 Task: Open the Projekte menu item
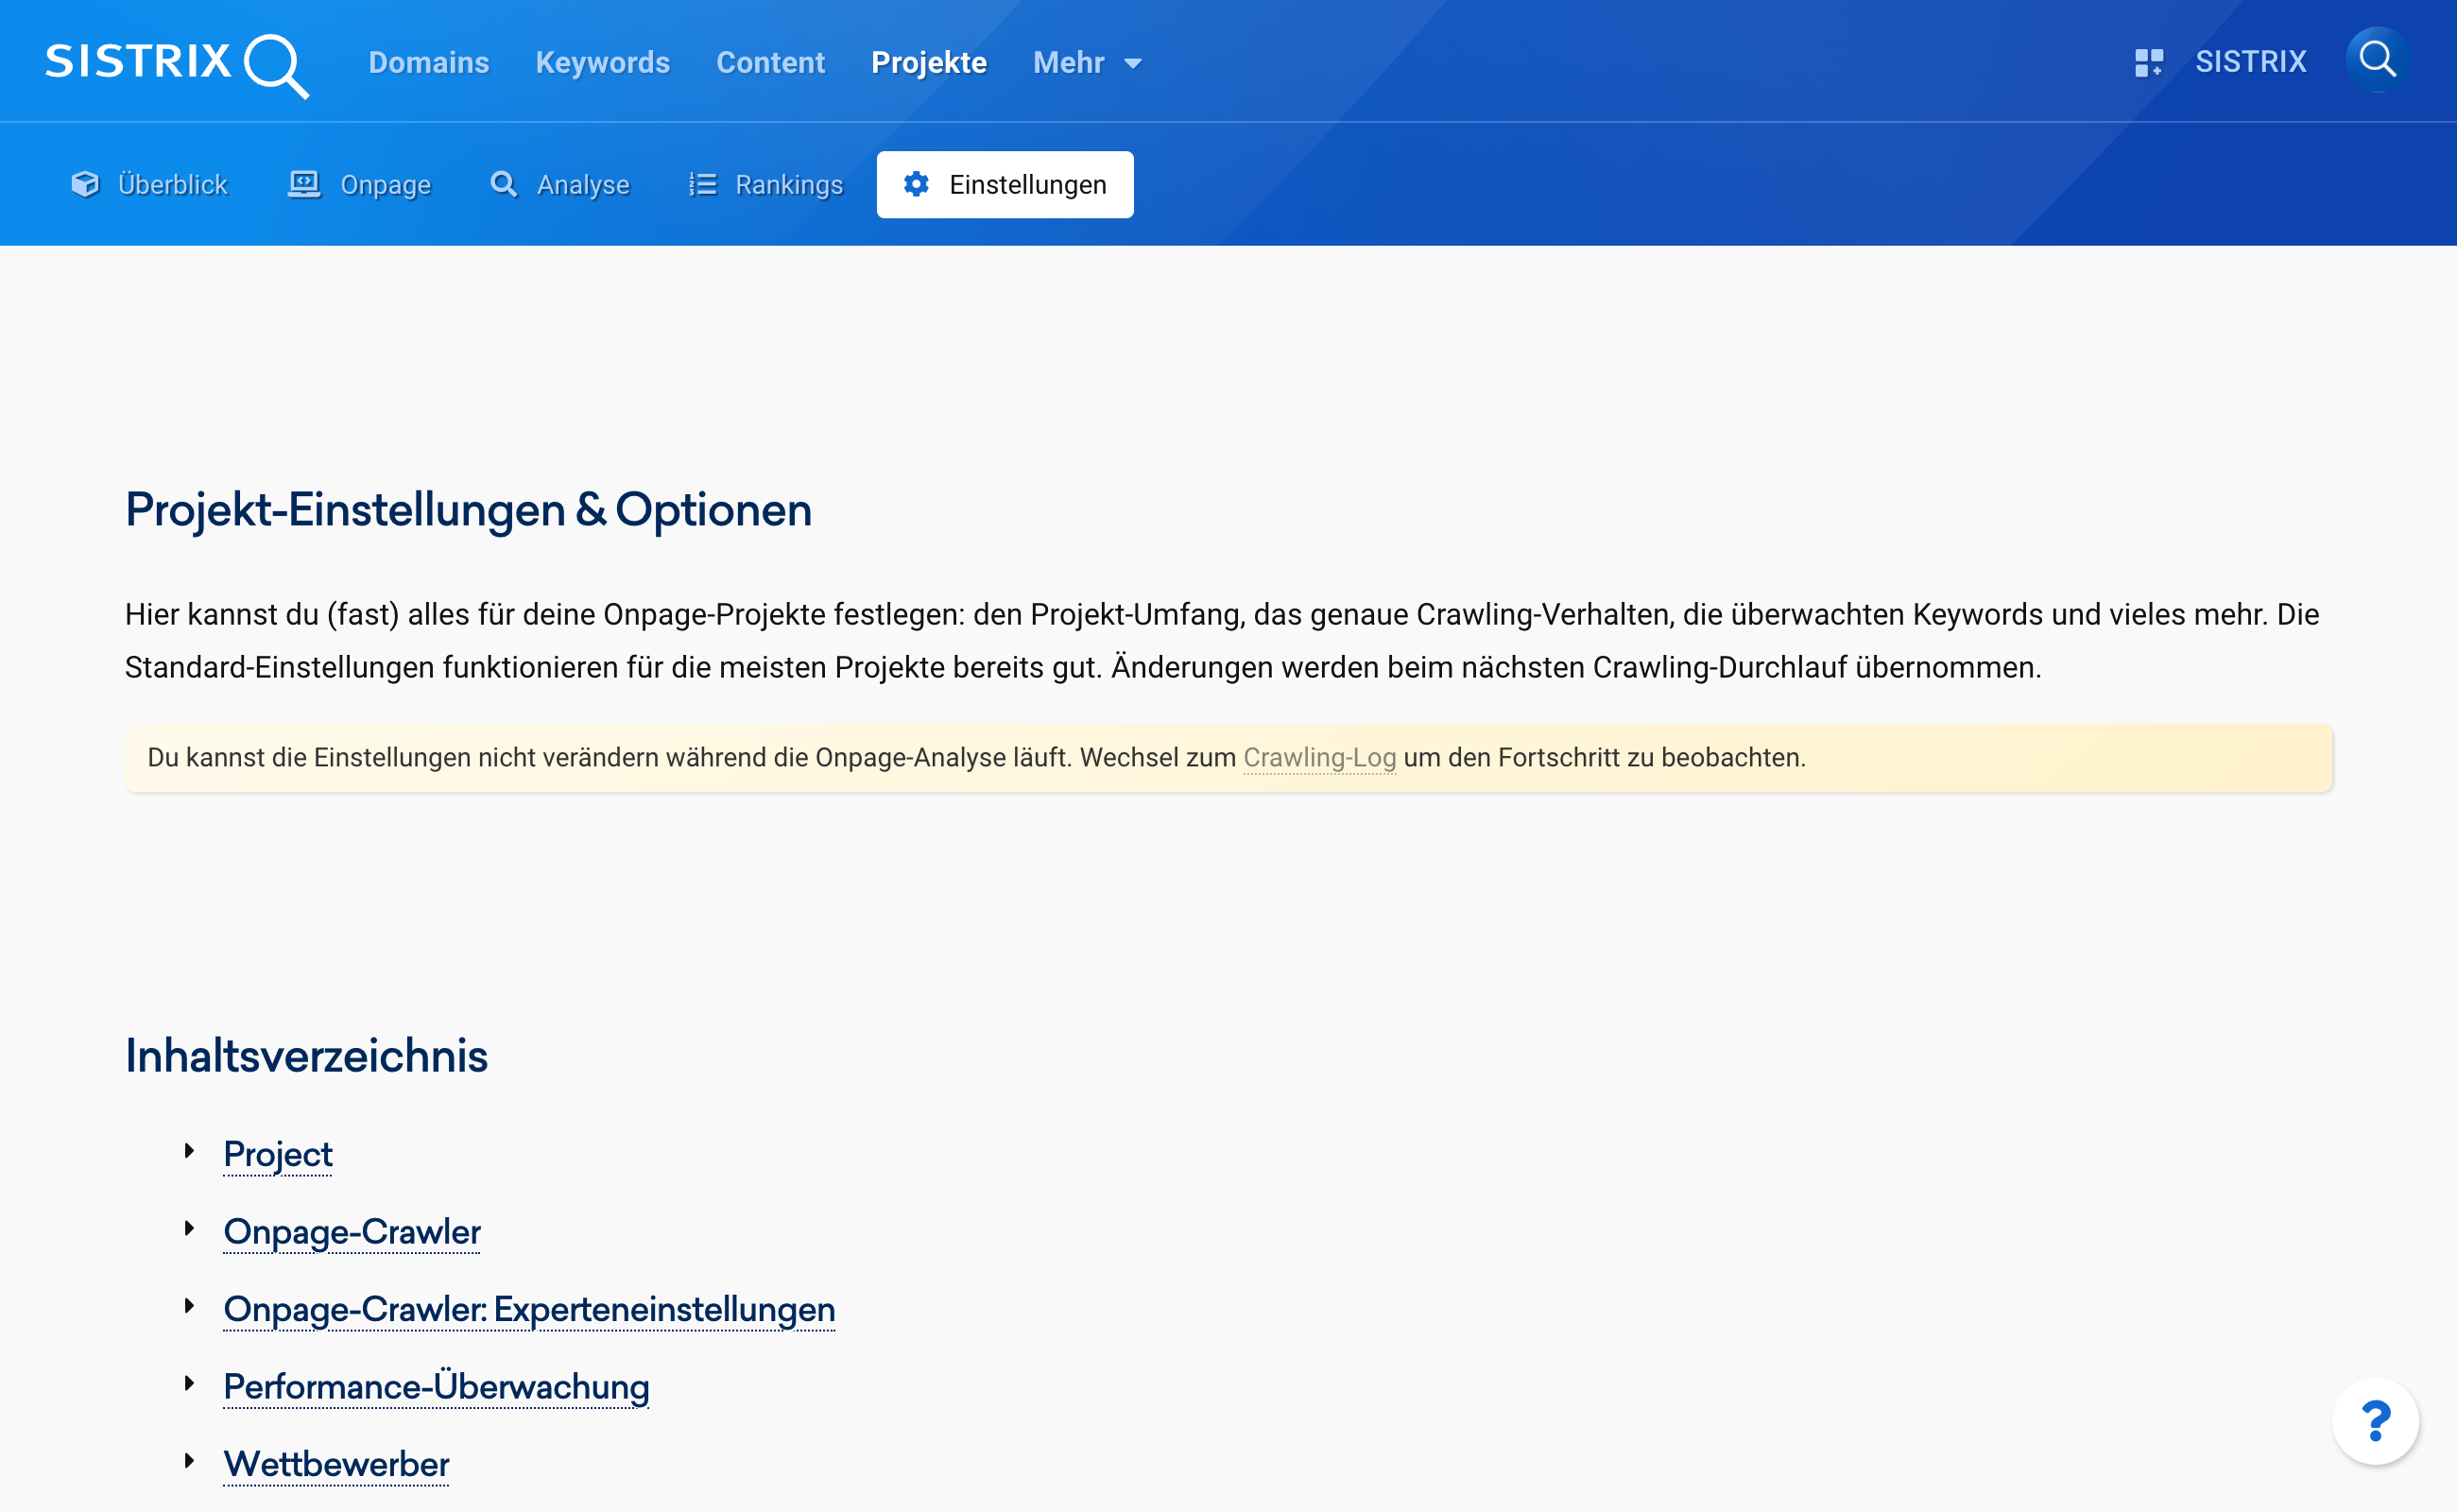click(929, 62)
